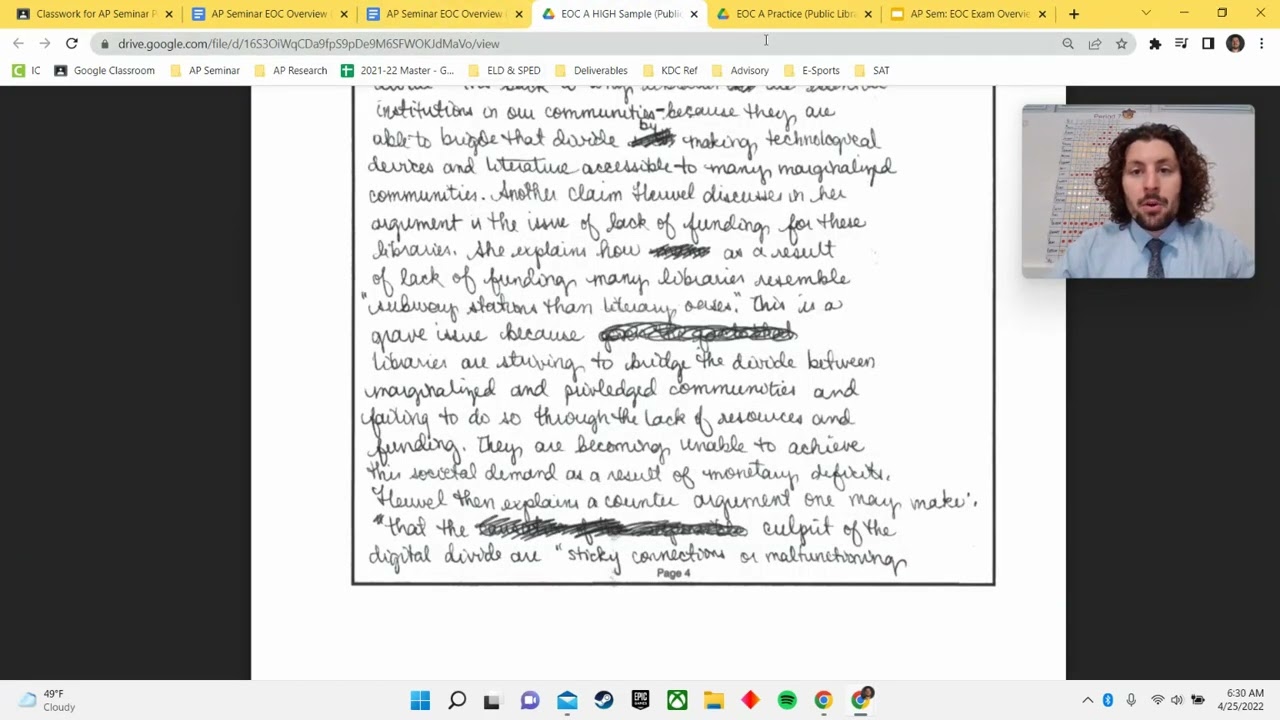This screenshot has width=1280, height=720.
Task: Open the Deliverables bookmarks folder
Action: click(x=590, y=71)
